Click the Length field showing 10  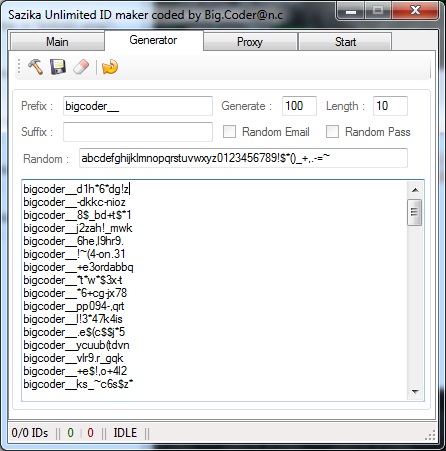[390, 106]
